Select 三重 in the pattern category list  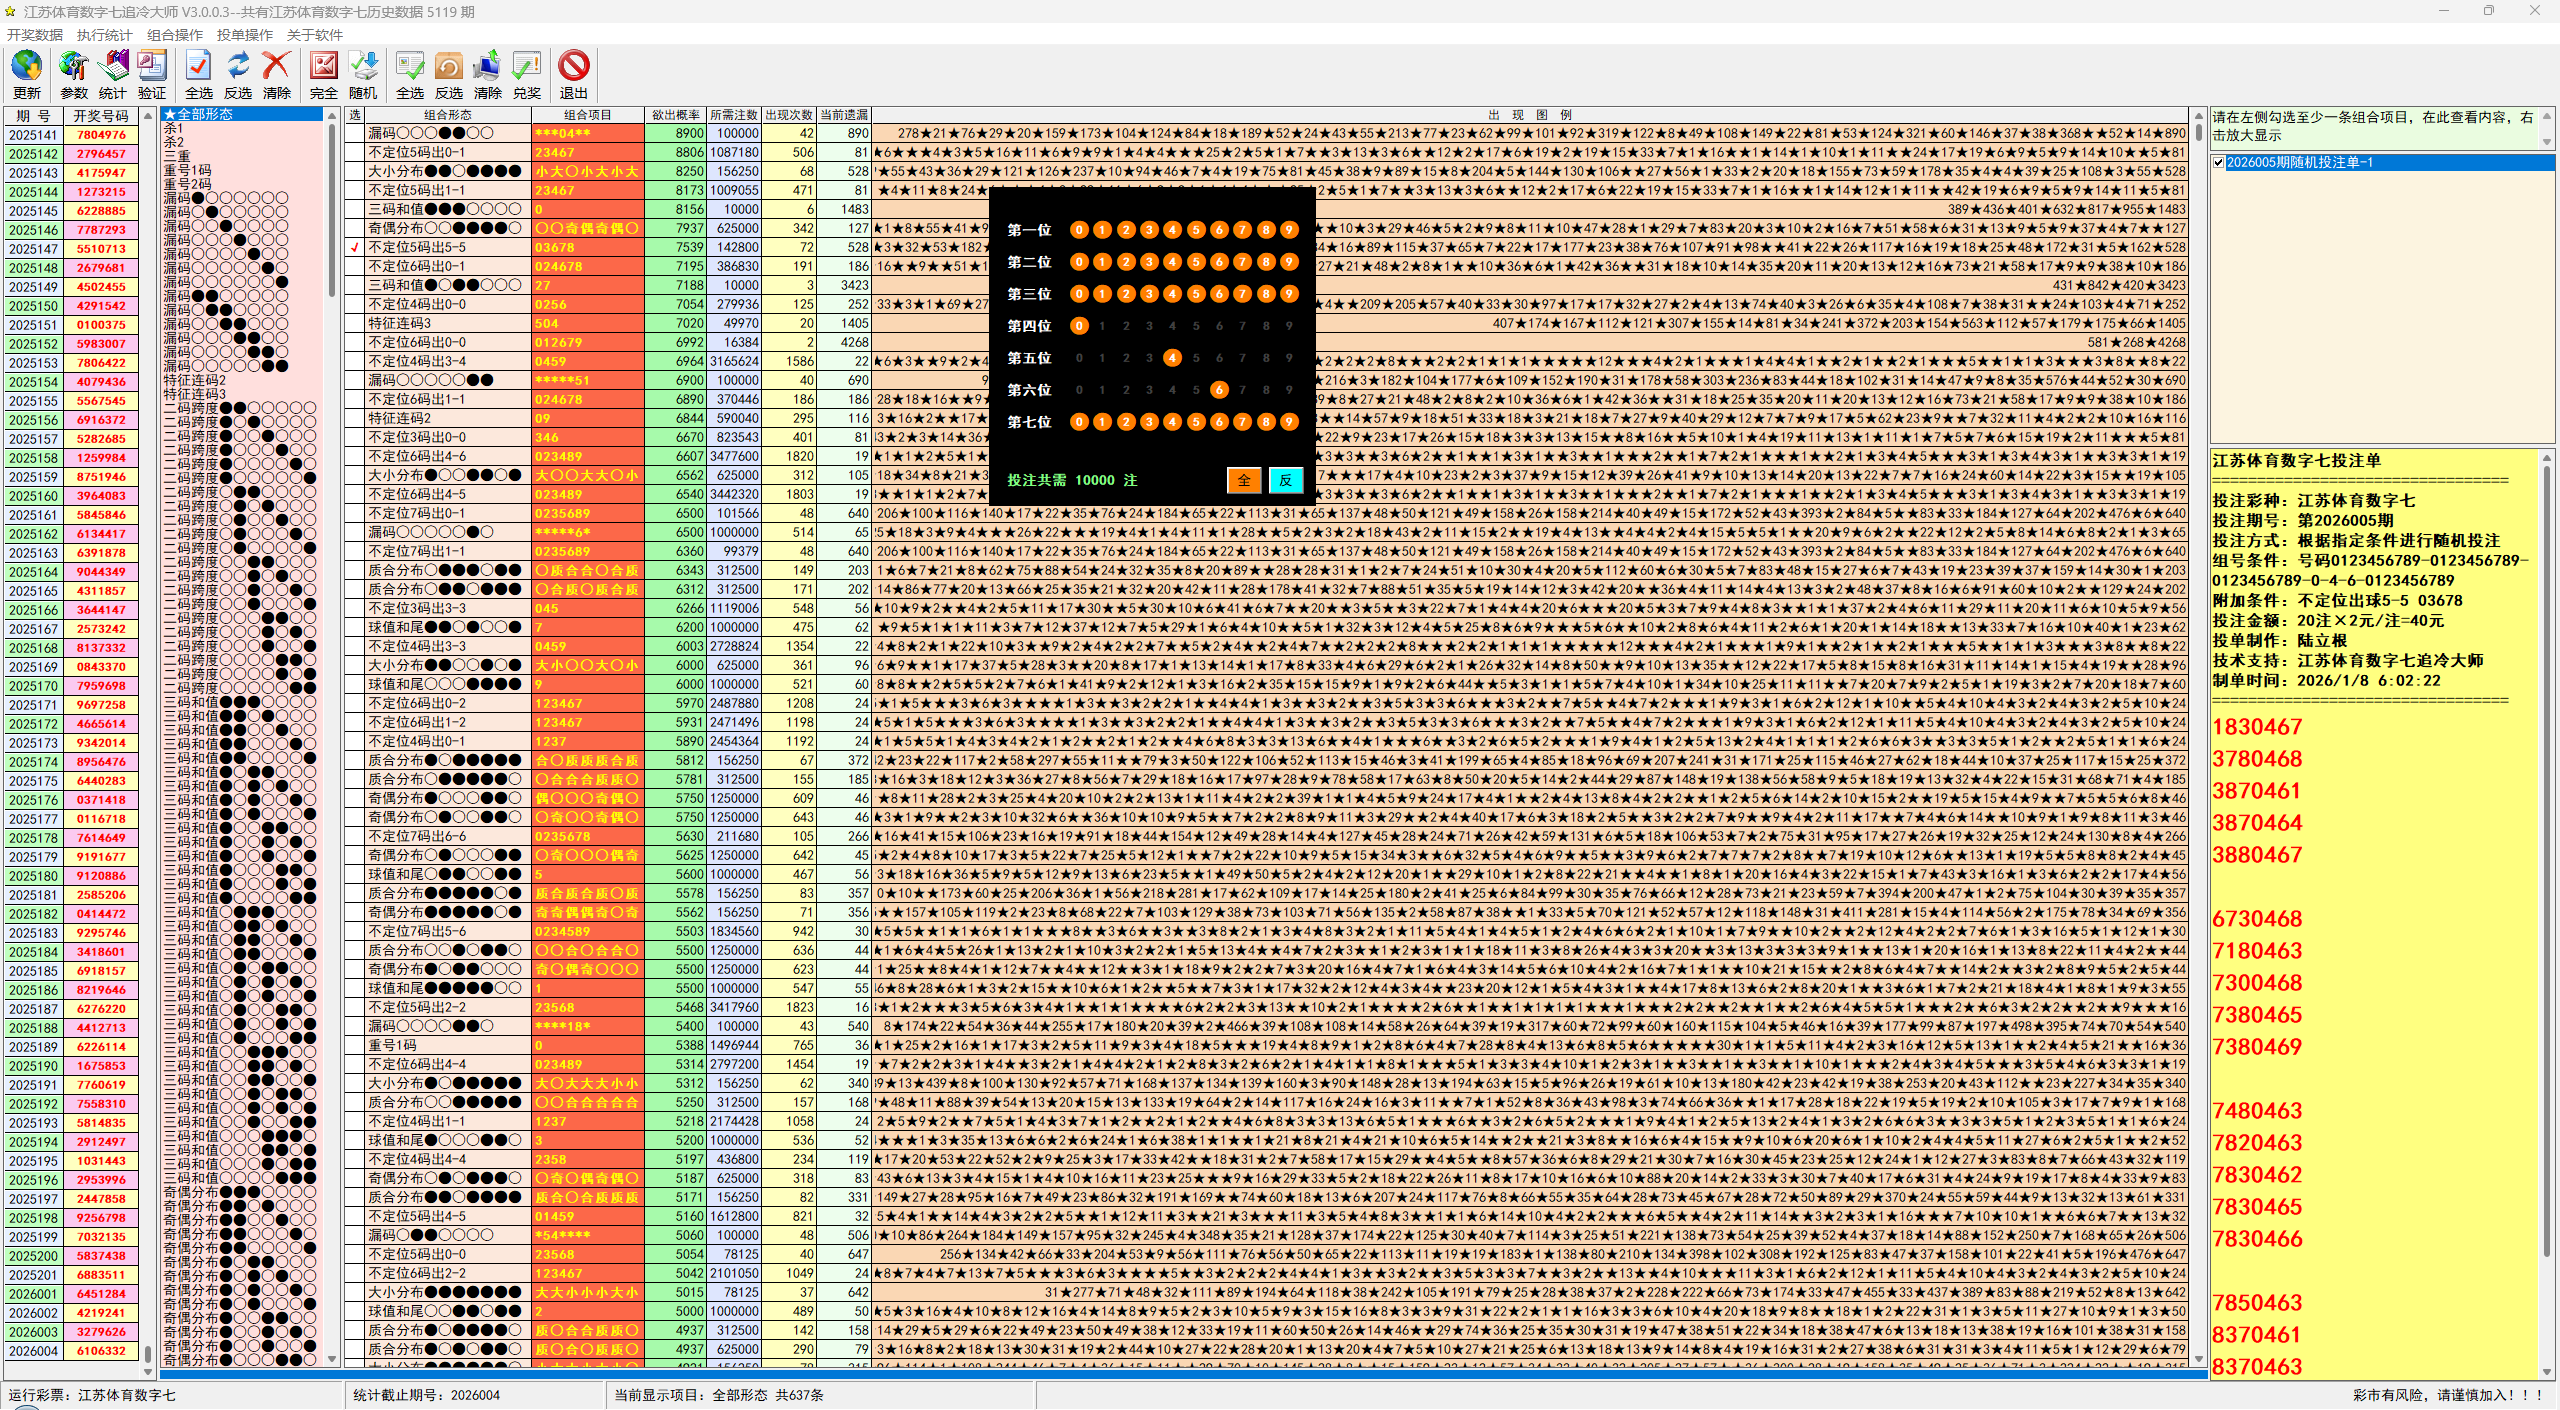coord(178,156)
